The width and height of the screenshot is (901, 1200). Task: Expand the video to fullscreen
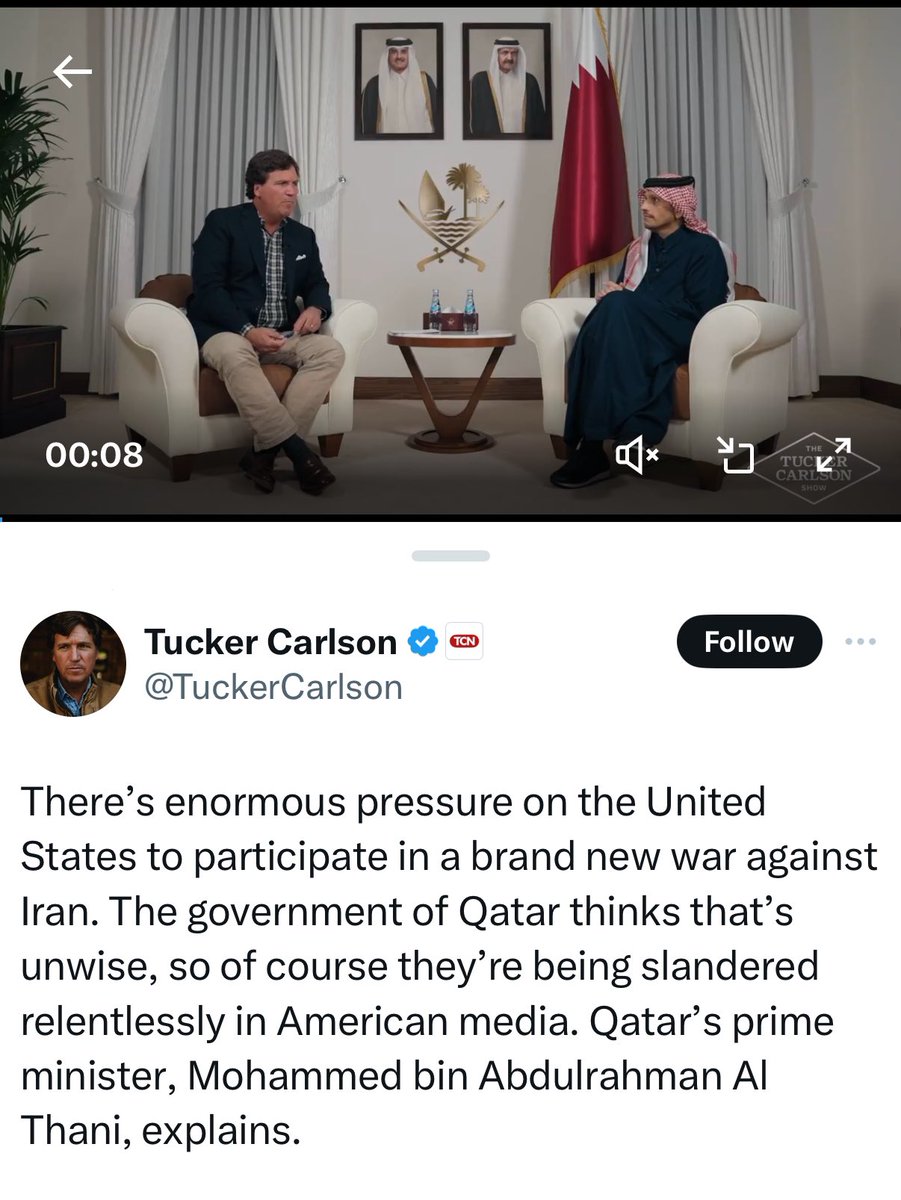(x=834, y=455)
